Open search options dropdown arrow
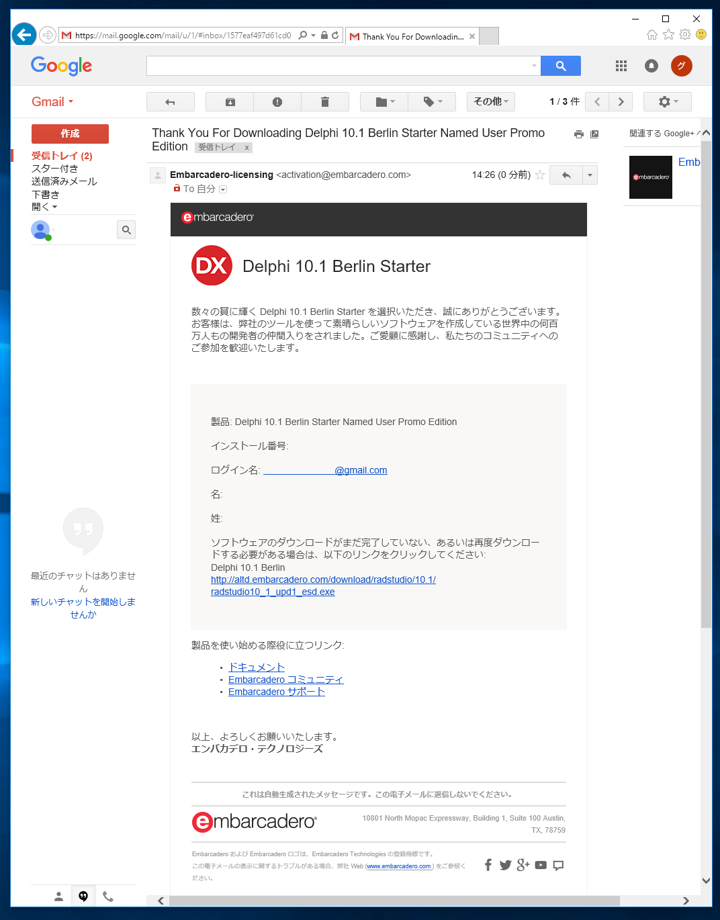720x920 pixels. click(534, 66)
